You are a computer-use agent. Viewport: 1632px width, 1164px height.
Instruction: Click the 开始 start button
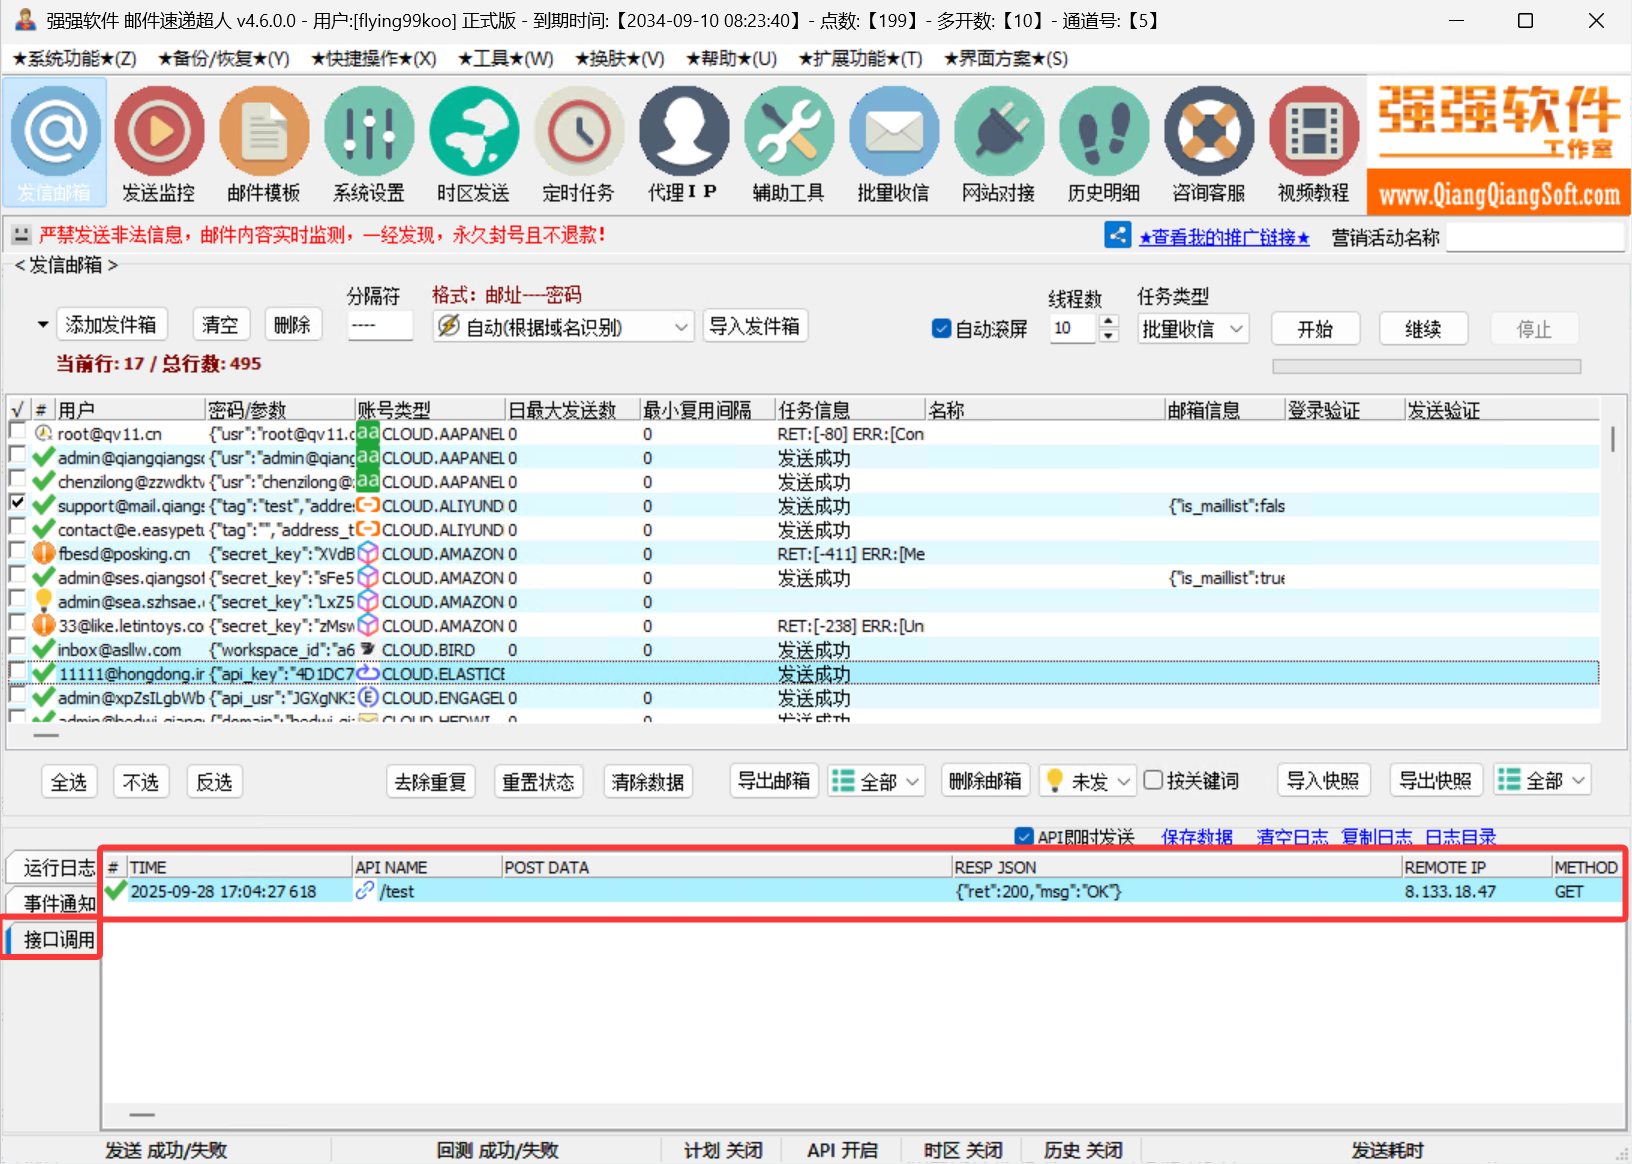click(1315, 329)
